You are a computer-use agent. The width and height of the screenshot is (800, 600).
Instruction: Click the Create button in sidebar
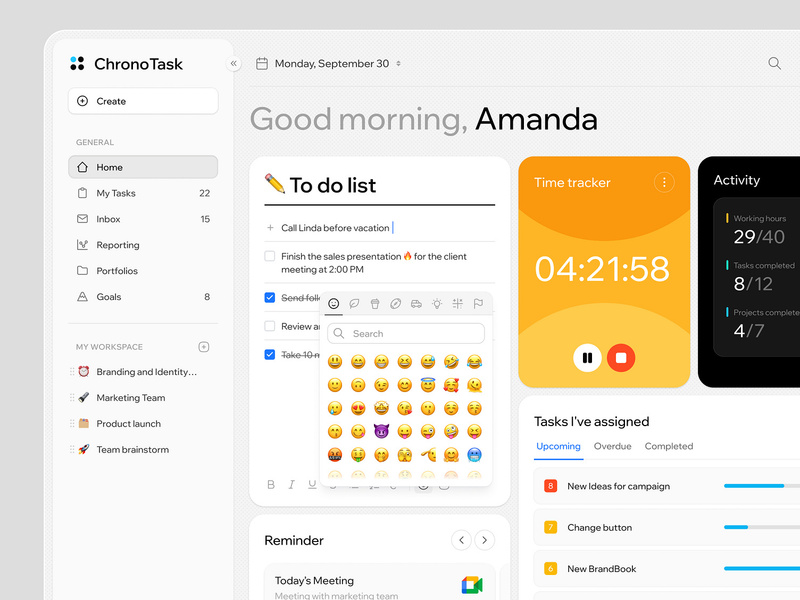[142, 101]
